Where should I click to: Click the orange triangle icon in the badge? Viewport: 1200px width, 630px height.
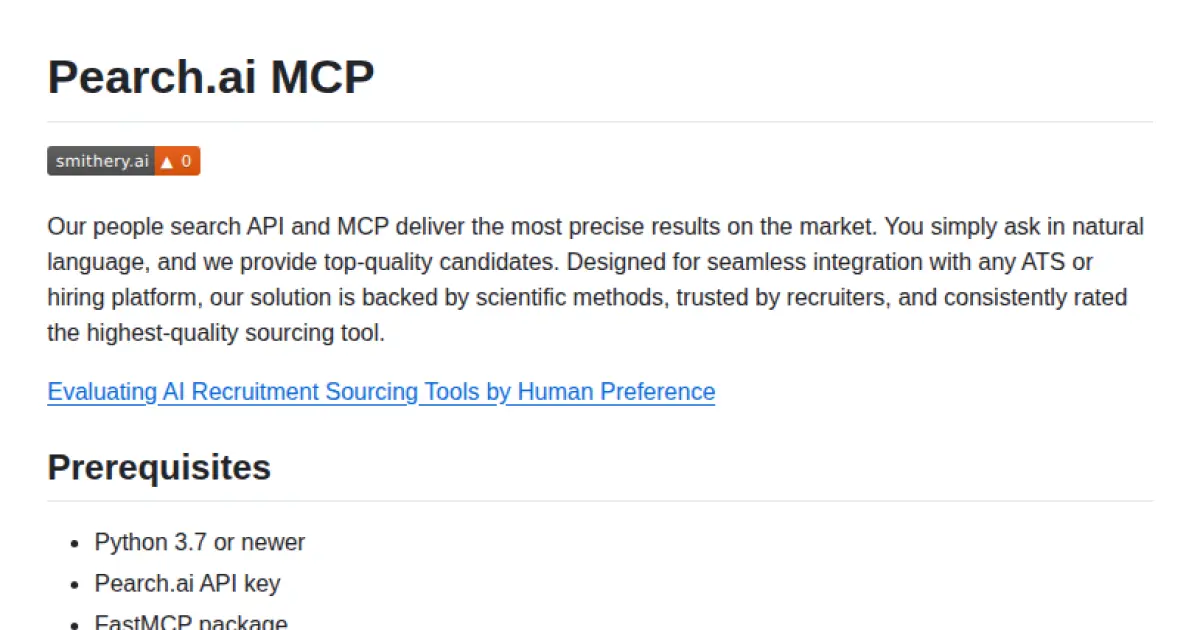[x=167, y=161]
